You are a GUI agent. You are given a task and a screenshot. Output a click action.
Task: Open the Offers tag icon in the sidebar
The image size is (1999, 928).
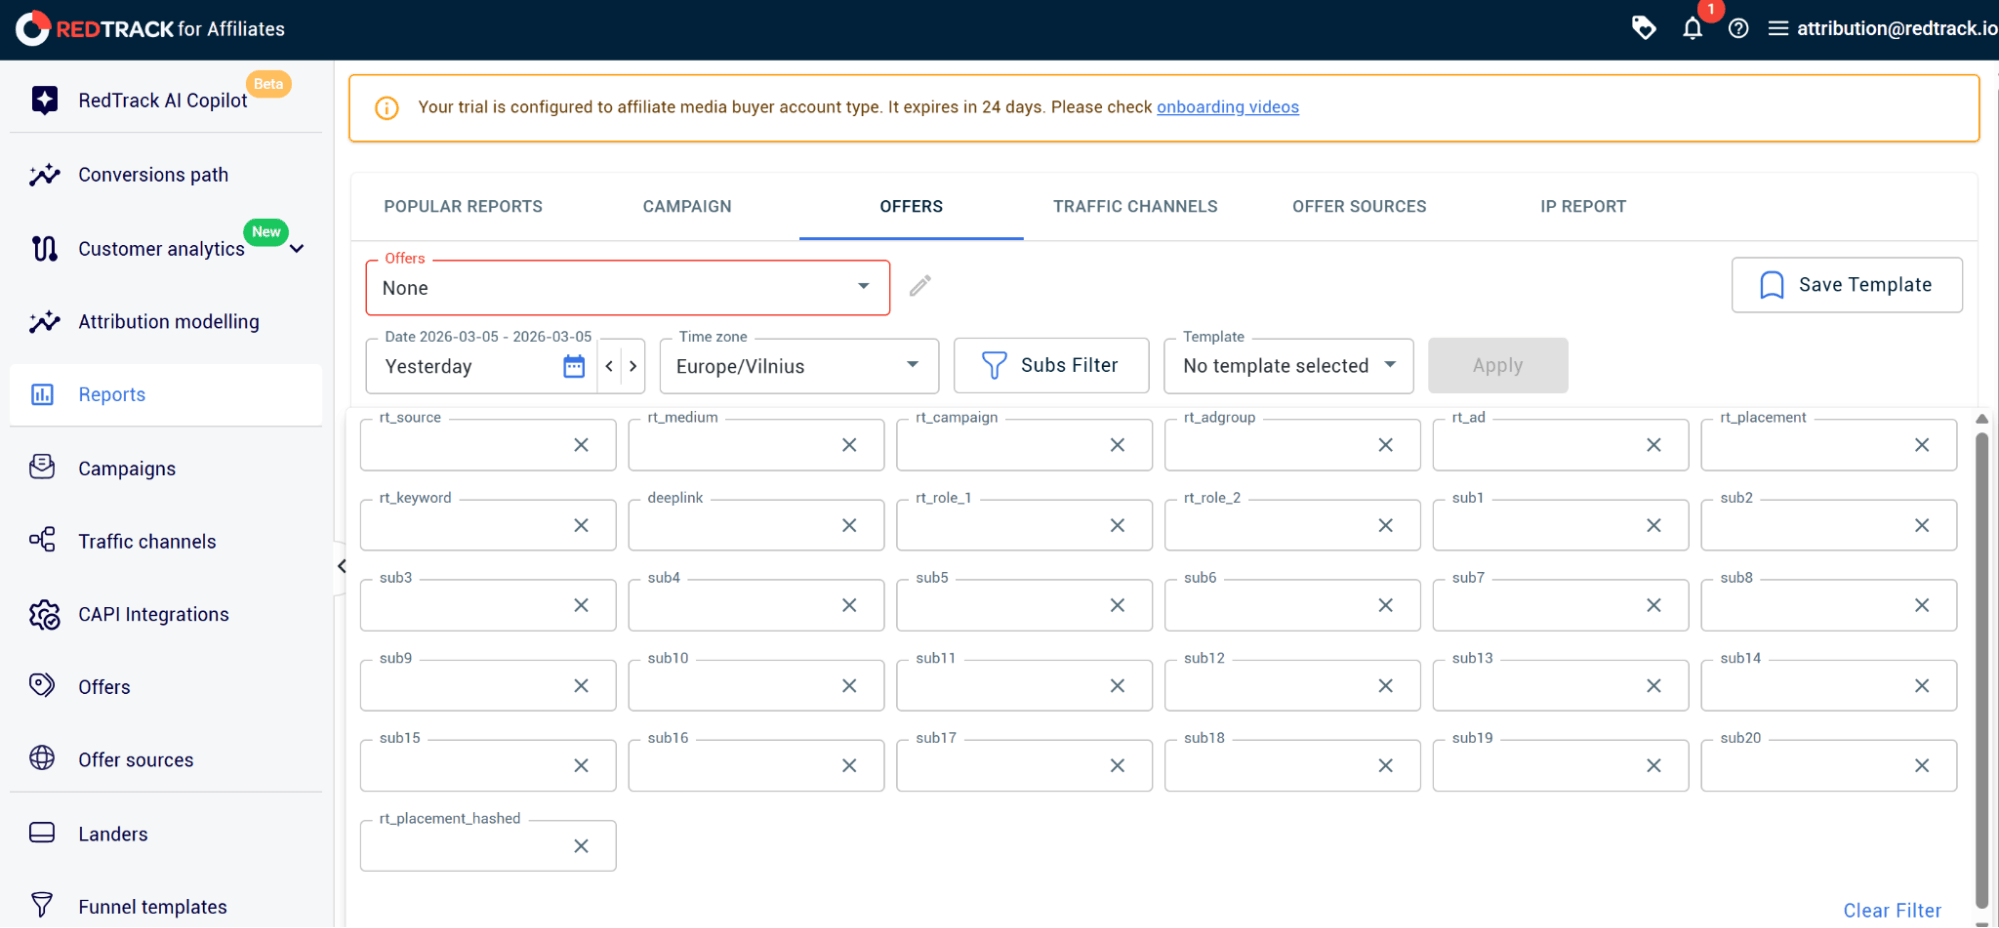pos(42,685)
